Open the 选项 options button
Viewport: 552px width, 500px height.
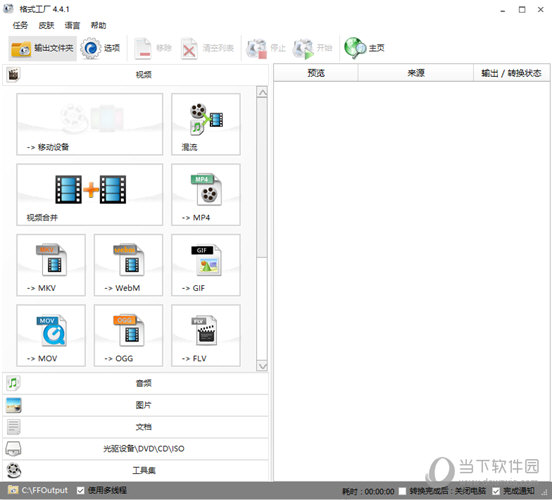[x=100, y=48]
